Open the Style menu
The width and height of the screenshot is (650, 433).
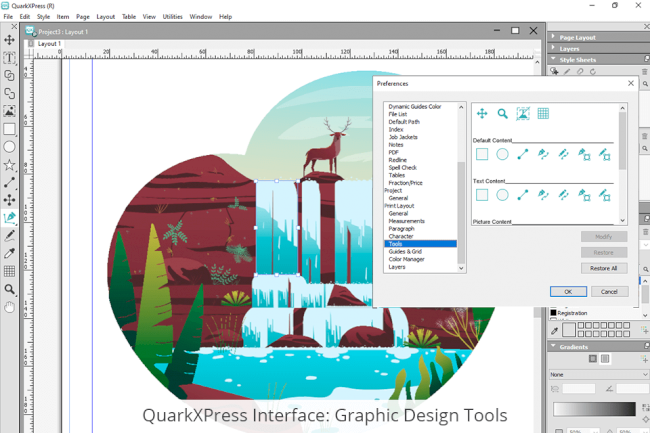point(43,17)
